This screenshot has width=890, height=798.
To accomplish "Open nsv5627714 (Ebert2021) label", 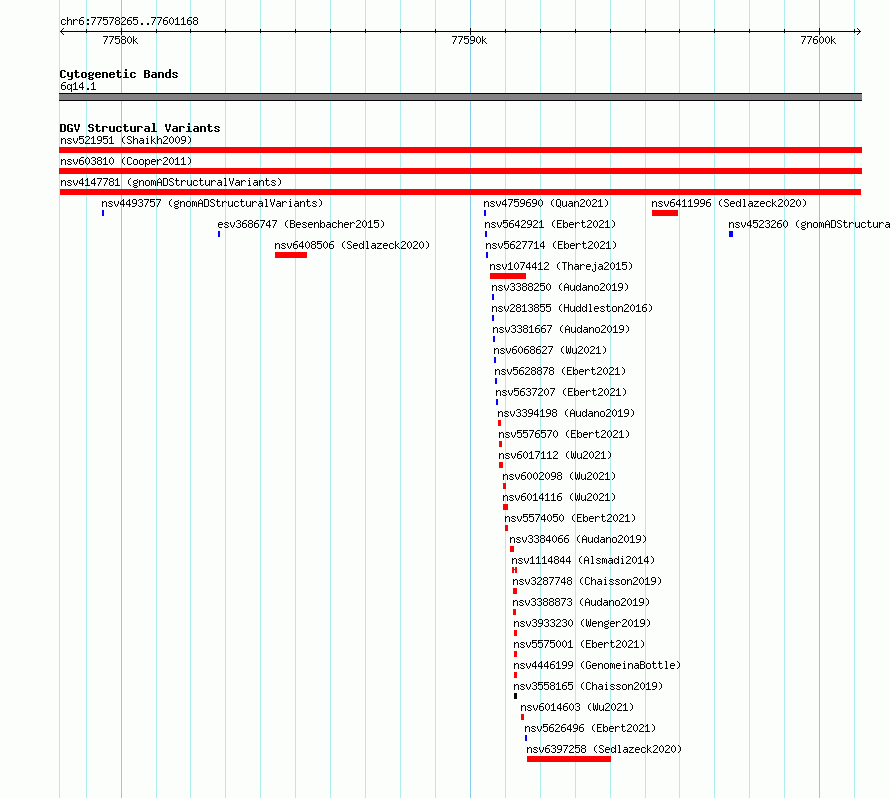I will [x=551, y=245].
